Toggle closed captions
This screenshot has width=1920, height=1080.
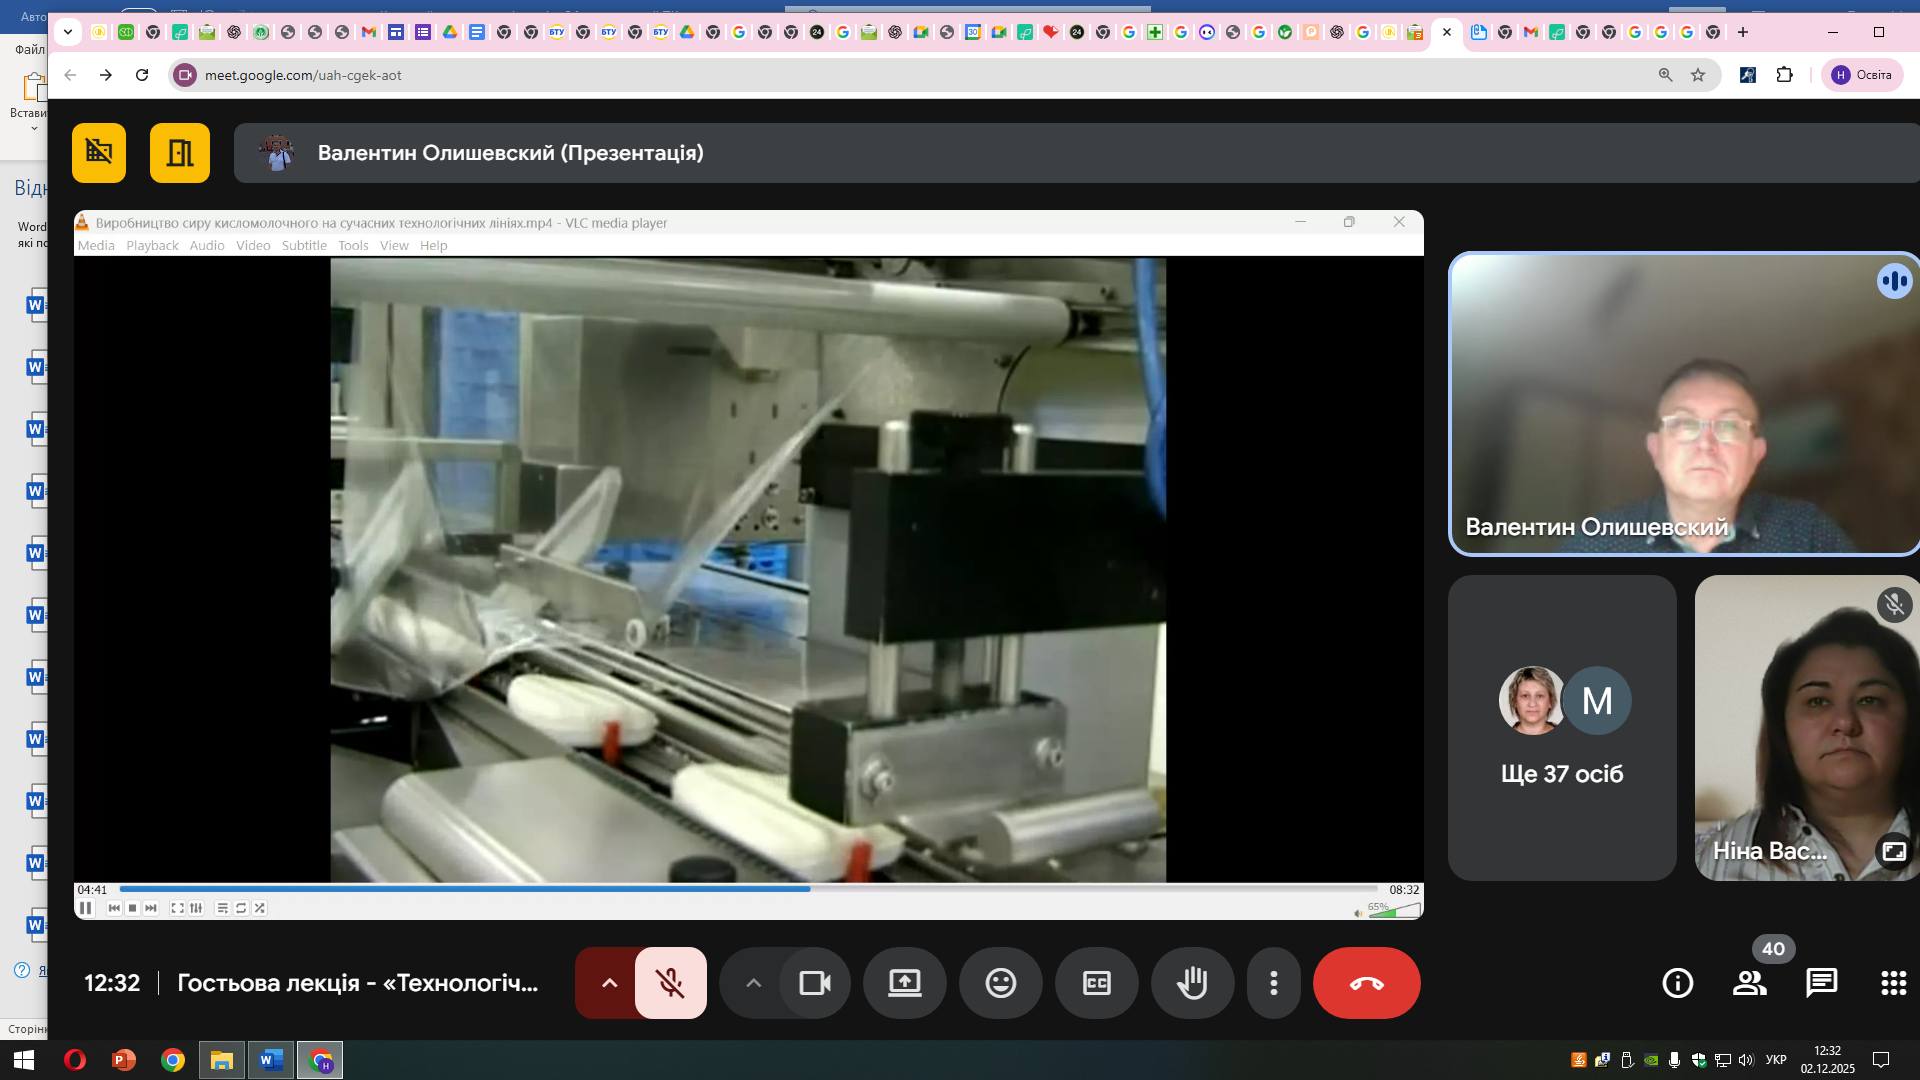[1096, 983]
